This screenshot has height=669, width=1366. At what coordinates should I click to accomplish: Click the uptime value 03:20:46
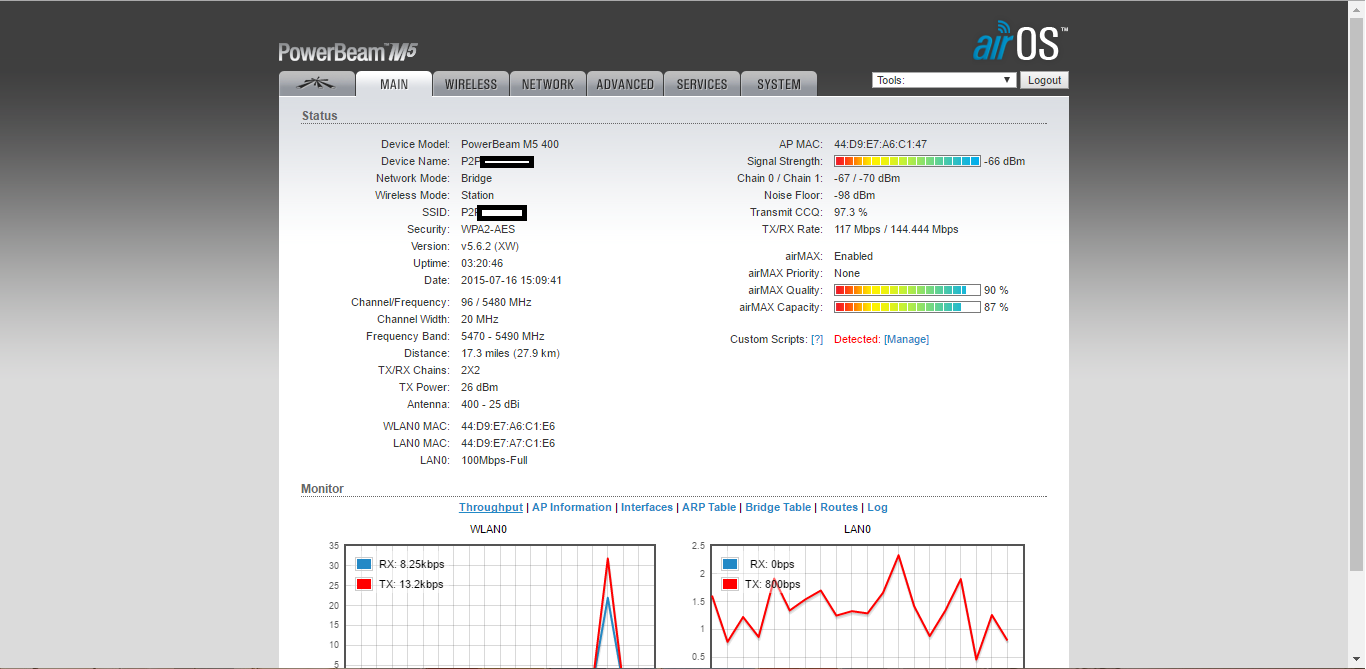483,263
